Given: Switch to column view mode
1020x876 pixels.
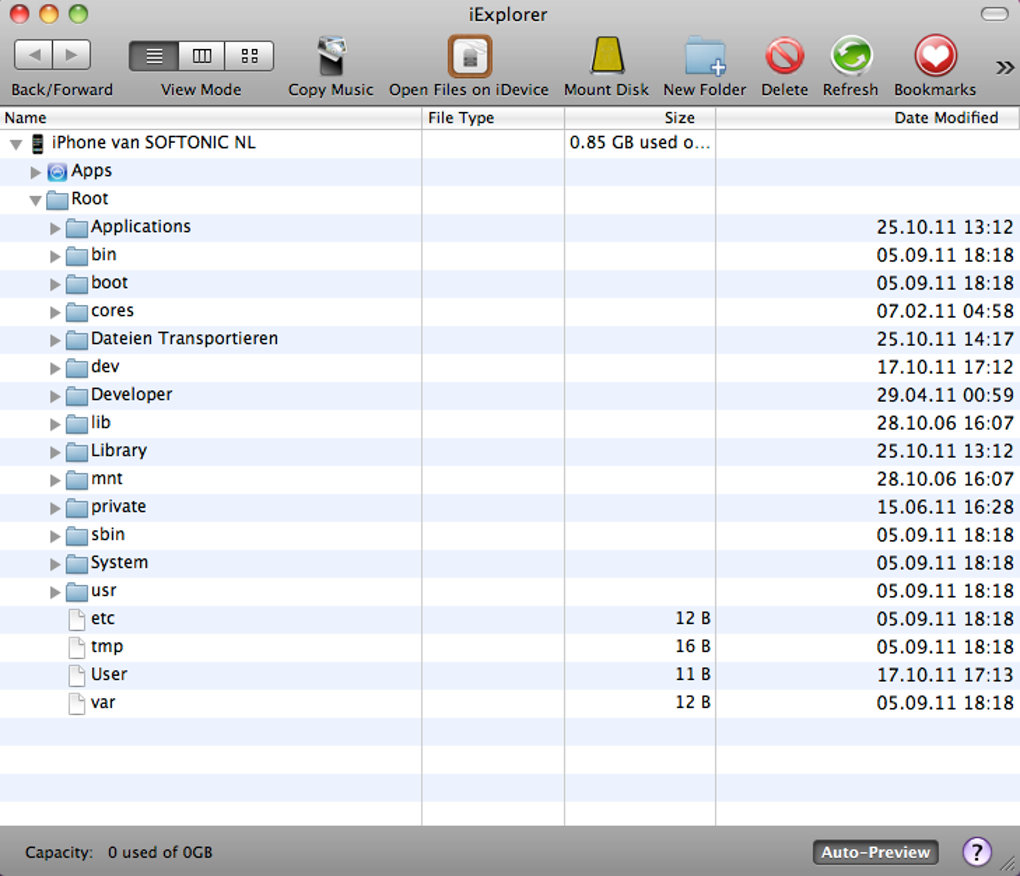Looking at the screenshot, I should 200,55.
